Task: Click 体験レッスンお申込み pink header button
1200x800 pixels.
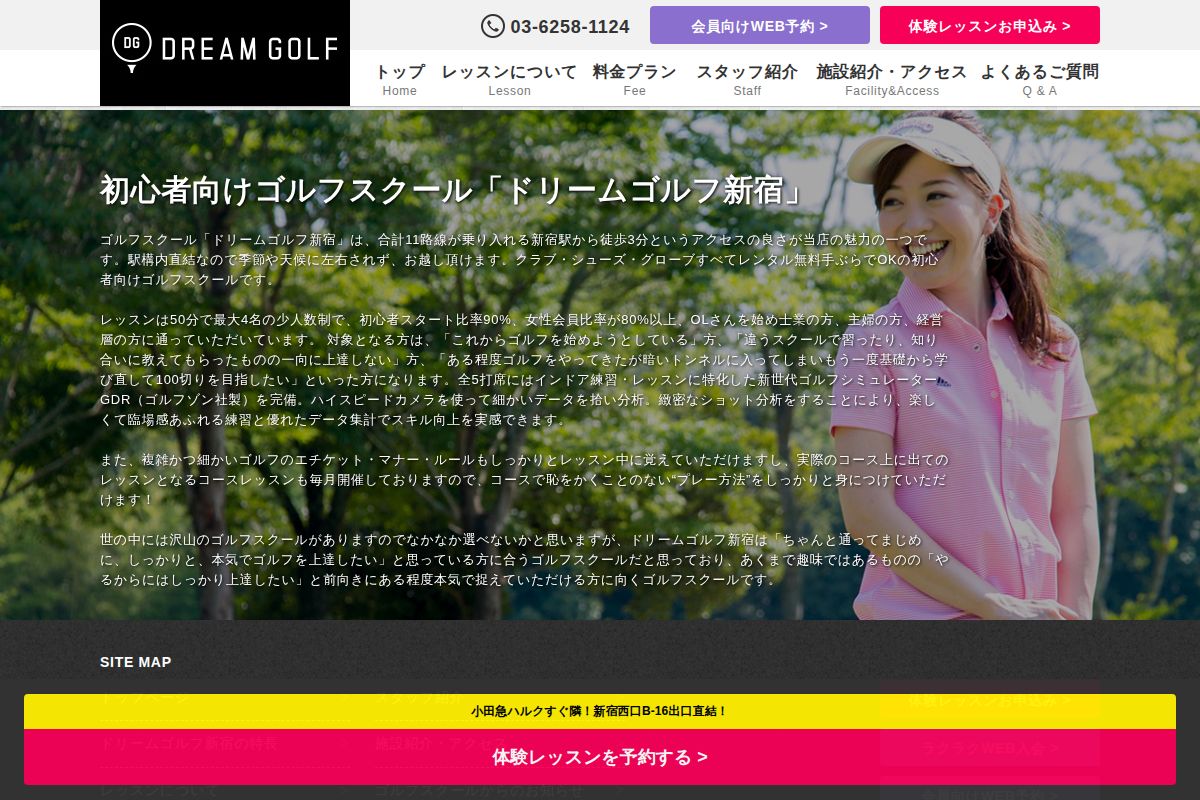Action: [x=990, y=25]
